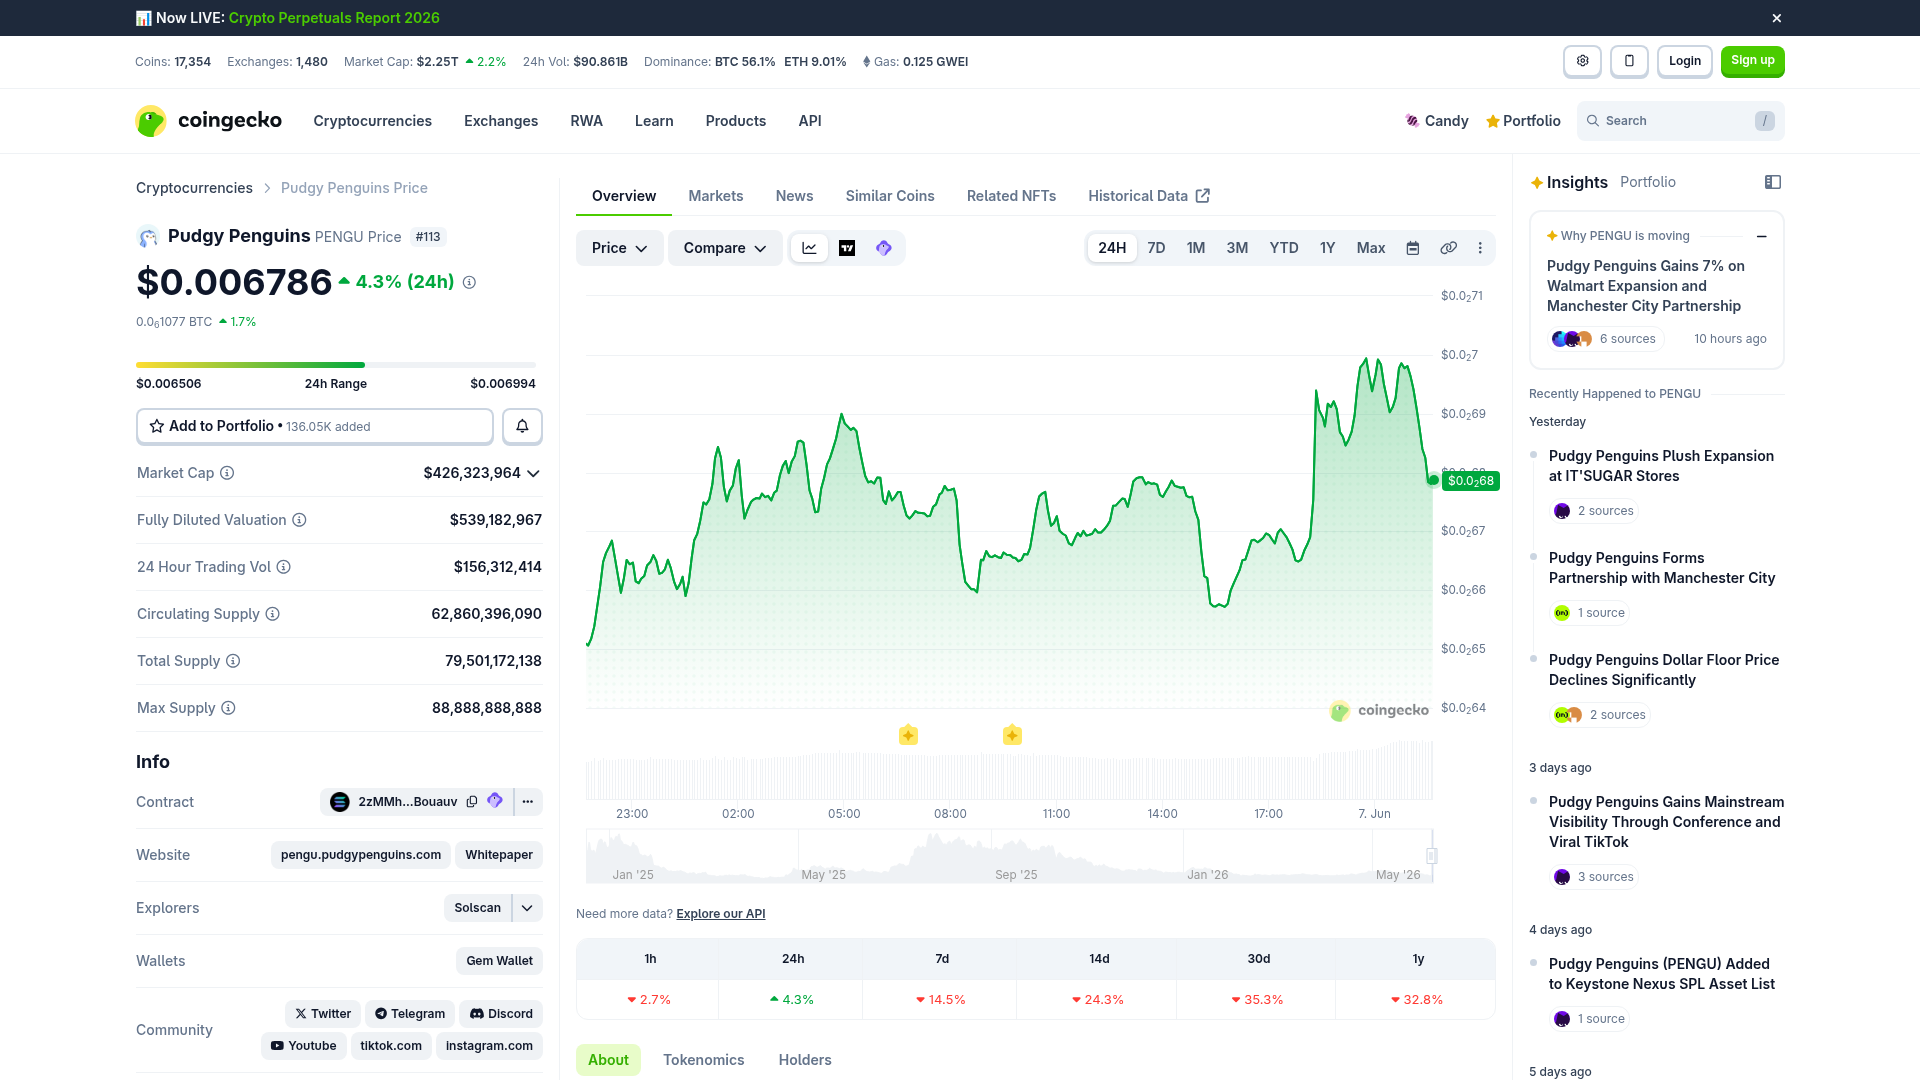Open Cryptocurrencies nav menu

pyautogui.click(x=372, y=121)
